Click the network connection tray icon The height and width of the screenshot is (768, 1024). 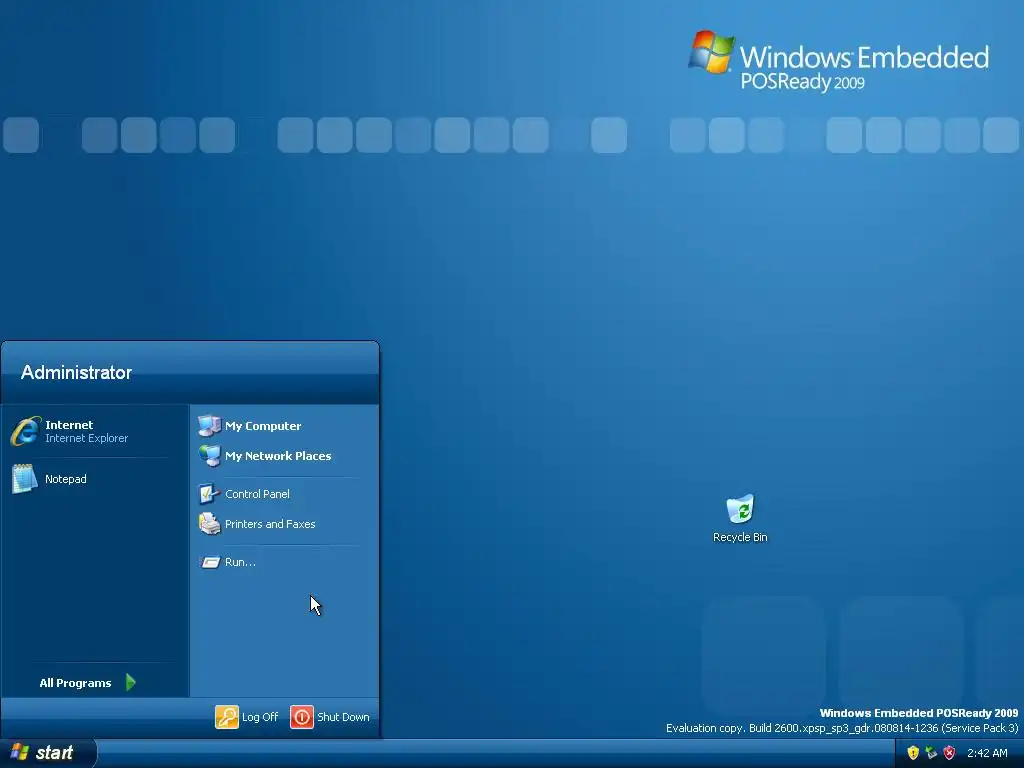[931, 753]
